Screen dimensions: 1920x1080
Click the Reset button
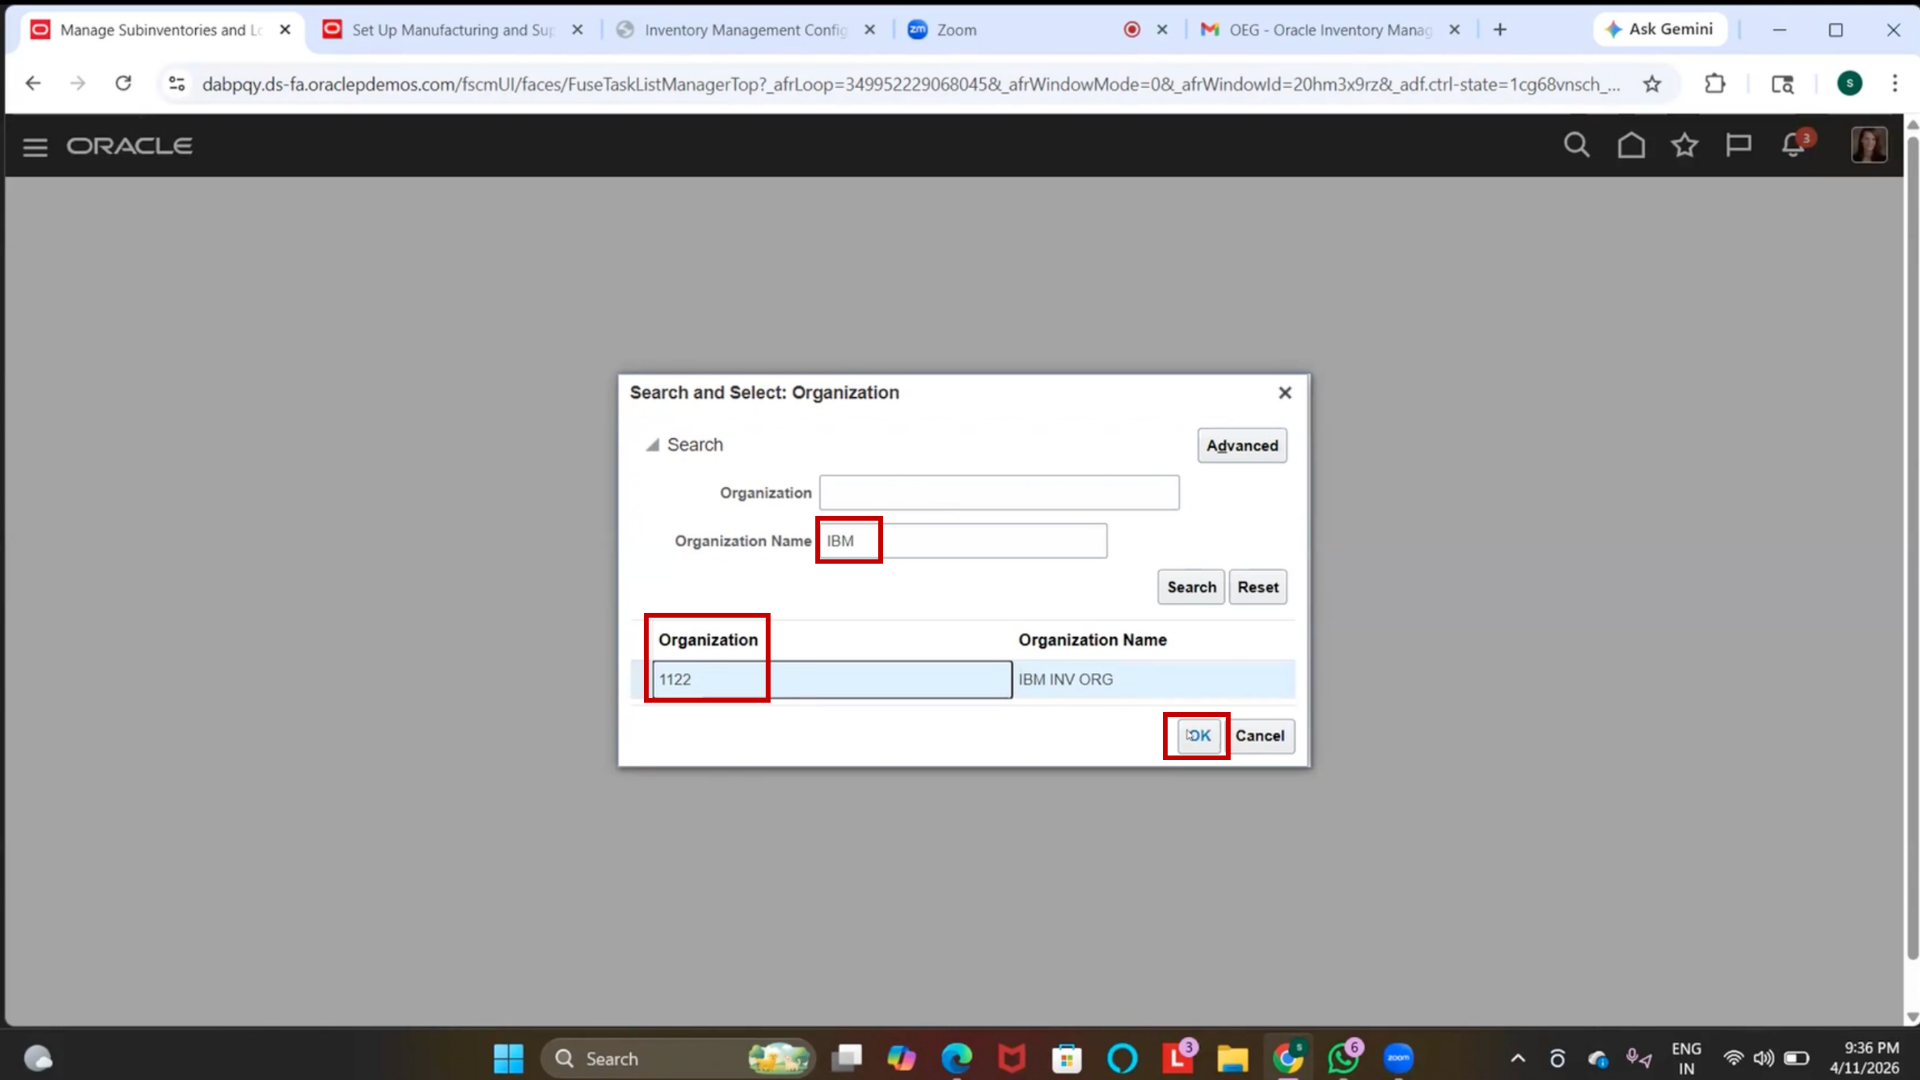tap(1258, 587)
